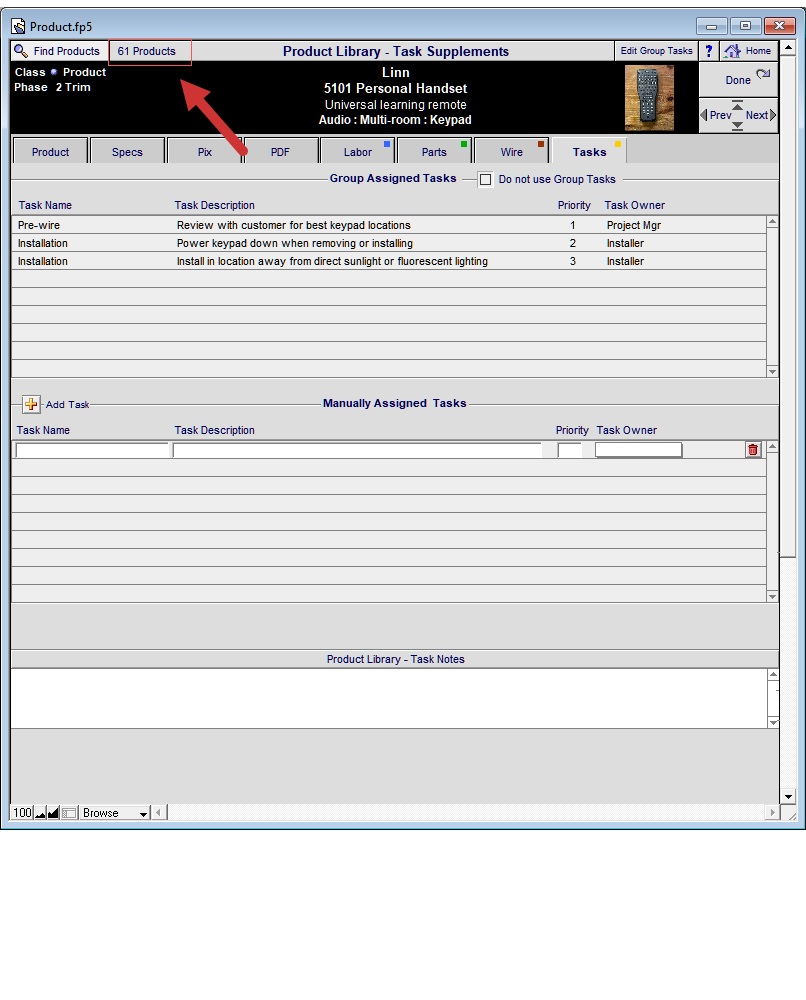The height and width of the screenshot is (1000, 806).
Task: Switch to the Product tab
Action: pos(50,152)
